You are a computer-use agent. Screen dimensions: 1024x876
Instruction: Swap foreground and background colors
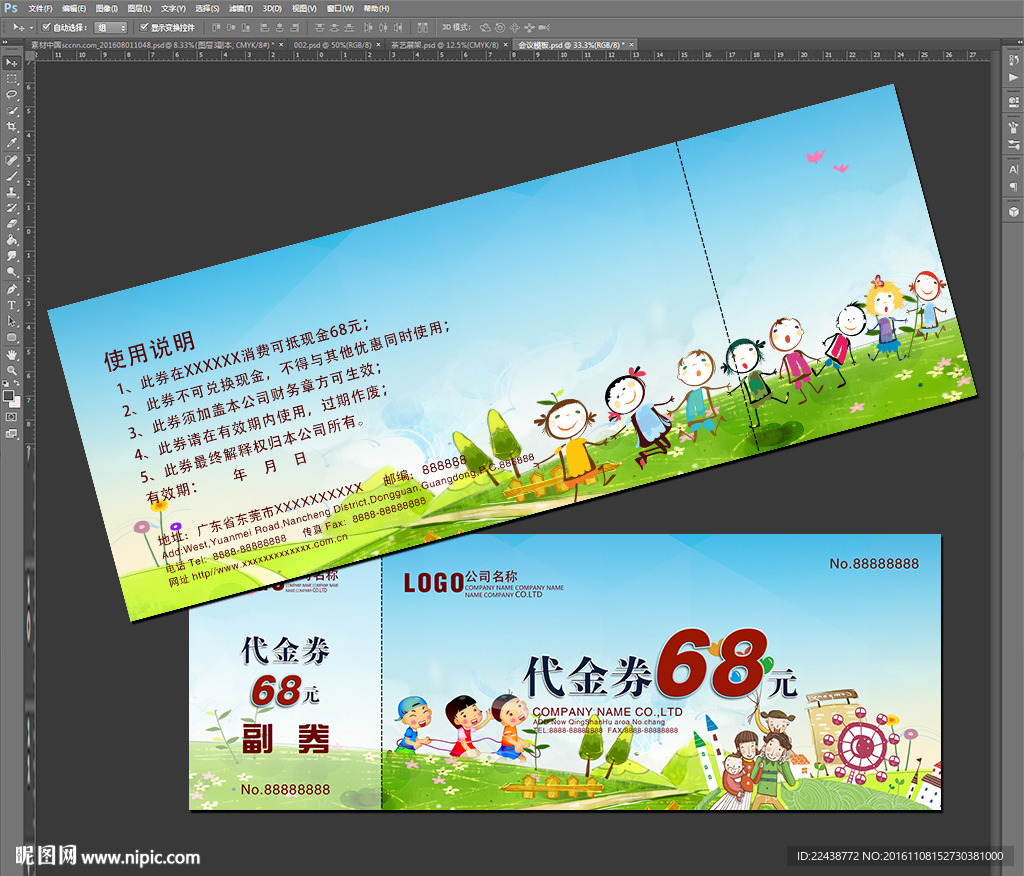17,383
